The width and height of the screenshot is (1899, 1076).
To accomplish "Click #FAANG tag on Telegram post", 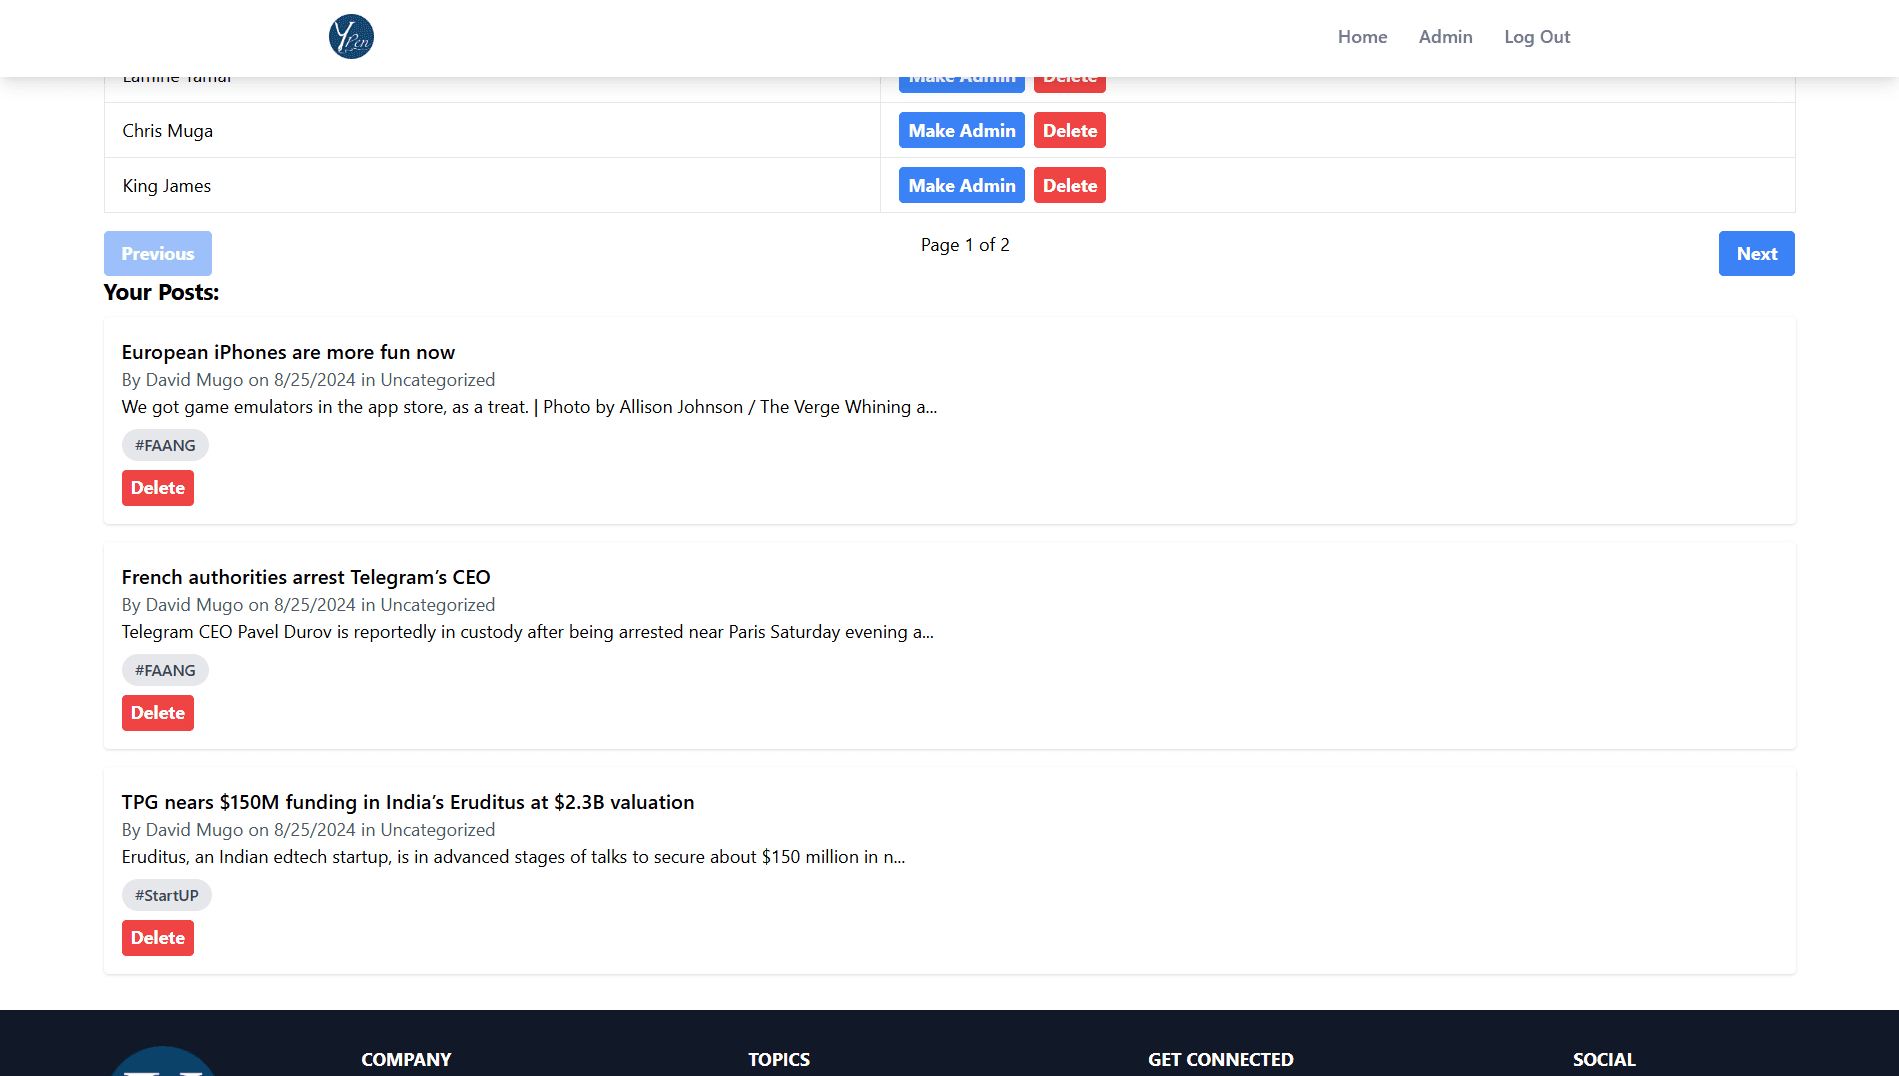I will 165,670.
